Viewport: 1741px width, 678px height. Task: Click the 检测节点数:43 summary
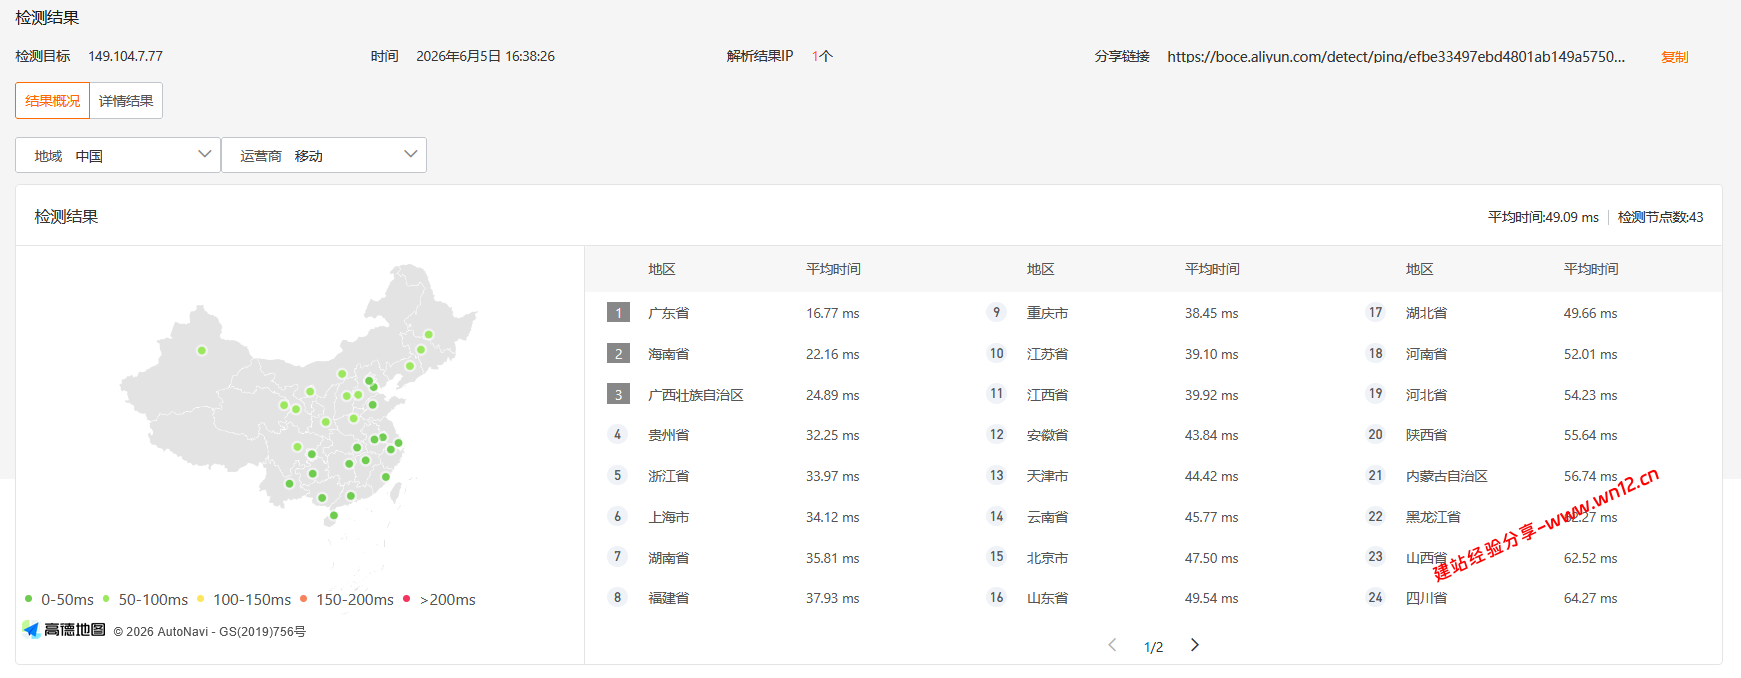pyautogui.click(x=1660, y=217)
